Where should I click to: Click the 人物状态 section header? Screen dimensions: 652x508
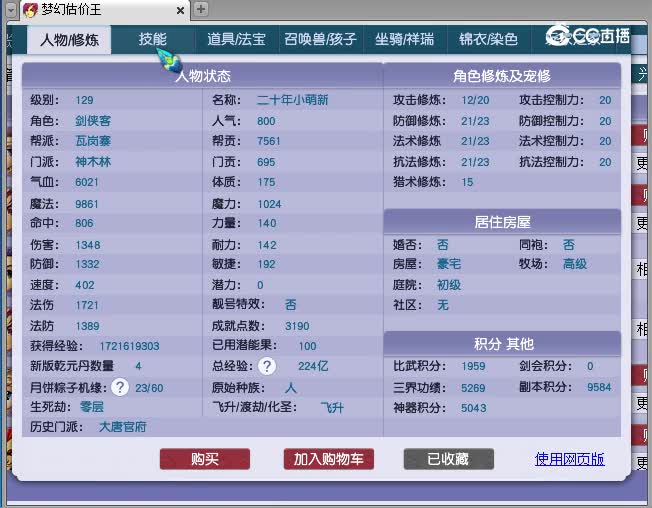coord(203,76)
